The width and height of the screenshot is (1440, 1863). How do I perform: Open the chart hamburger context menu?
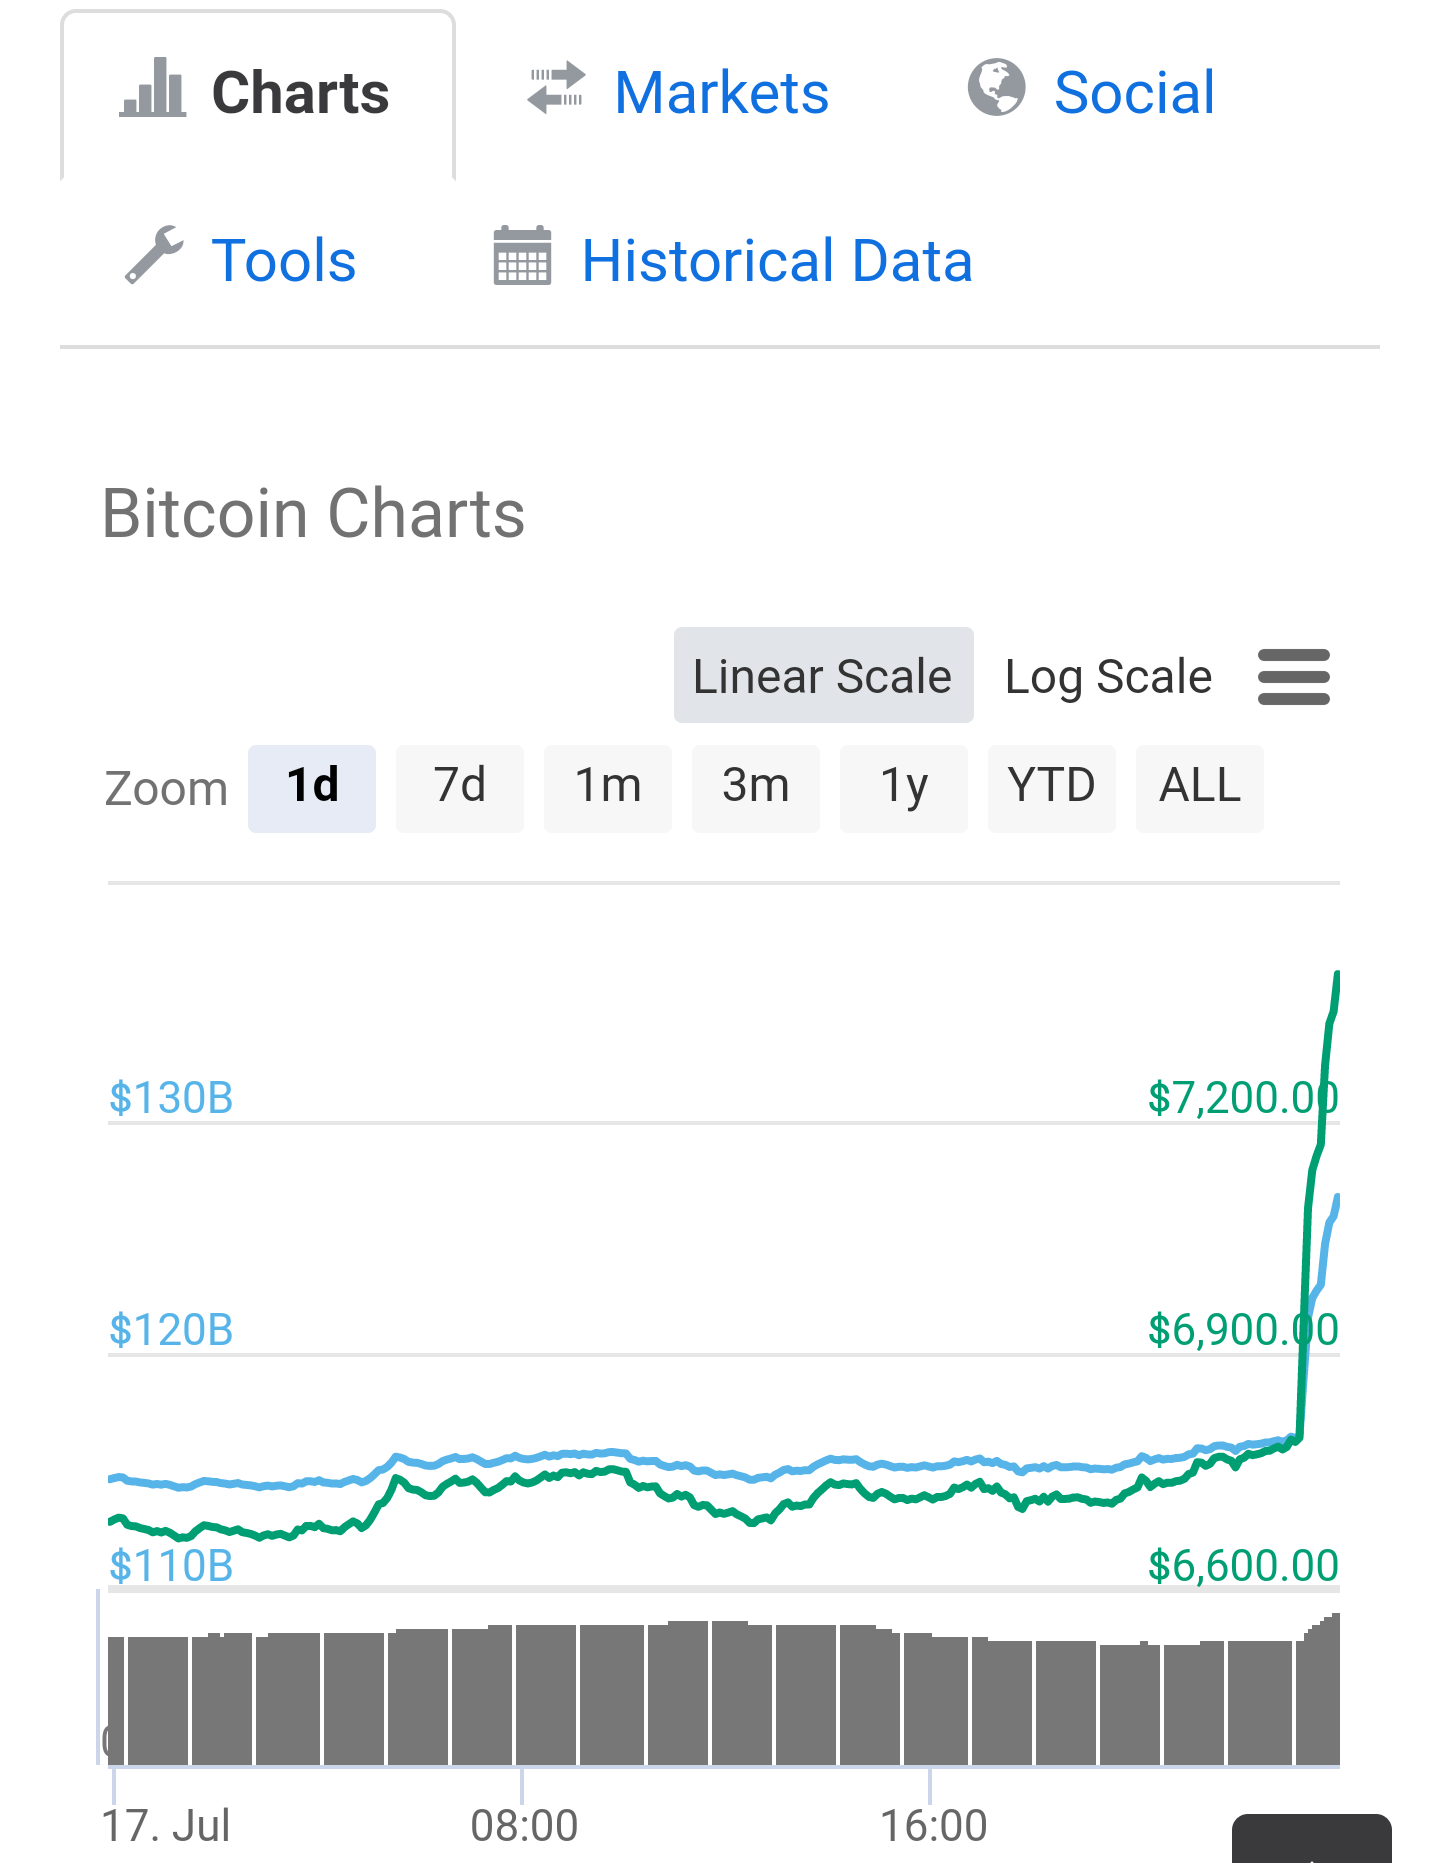(1293, 677)
